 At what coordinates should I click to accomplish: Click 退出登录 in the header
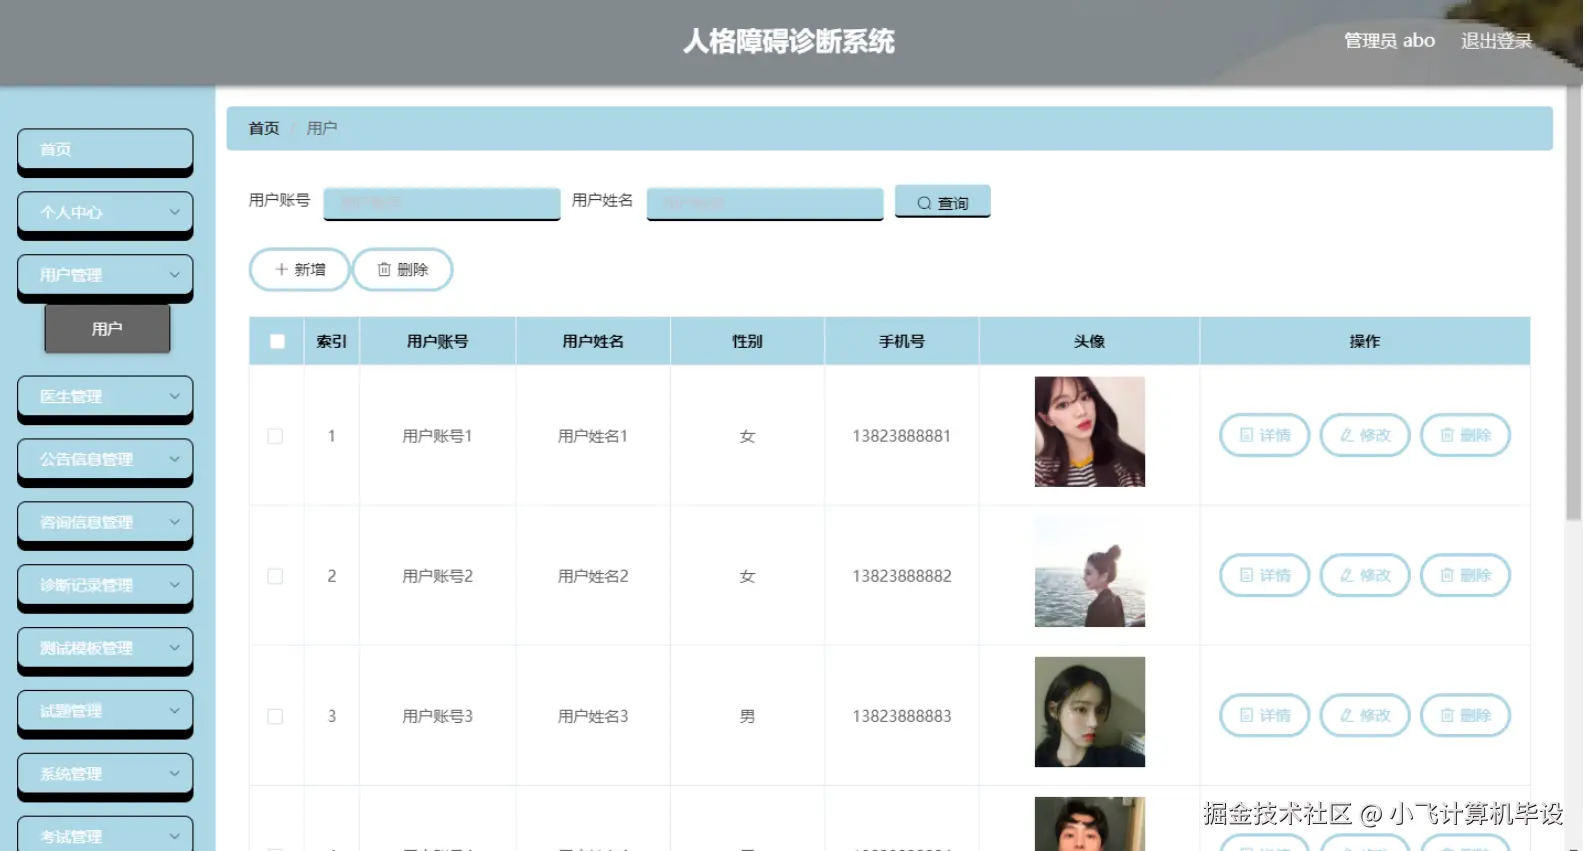tap(1496, 41)
